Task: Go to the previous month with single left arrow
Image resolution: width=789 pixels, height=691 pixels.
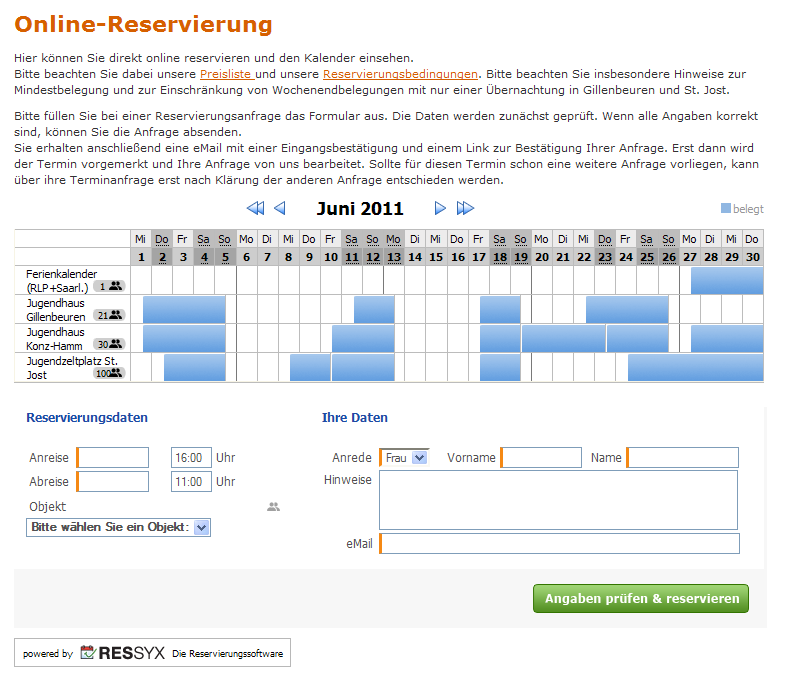Action: click(280, 208)
